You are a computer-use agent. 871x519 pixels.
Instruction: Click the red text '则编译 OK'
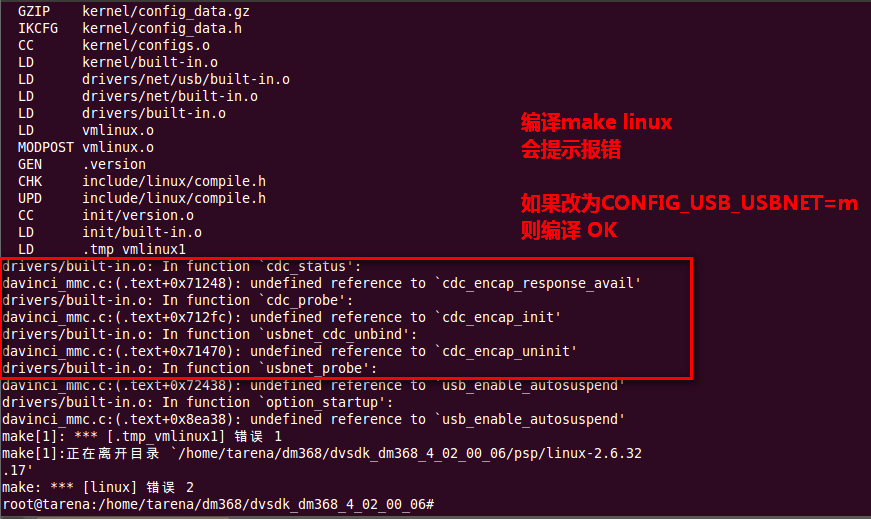(569, 230)
